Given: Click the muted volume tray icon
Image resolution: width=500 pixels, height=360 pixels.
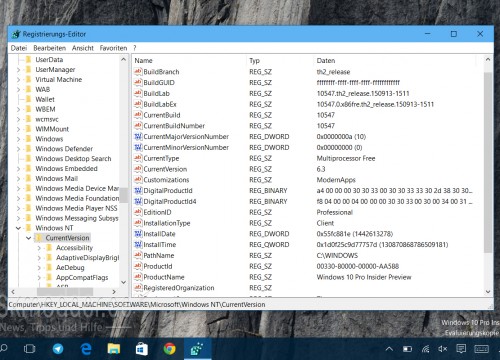Looking at the screenshot, I should tap(443, 349).
